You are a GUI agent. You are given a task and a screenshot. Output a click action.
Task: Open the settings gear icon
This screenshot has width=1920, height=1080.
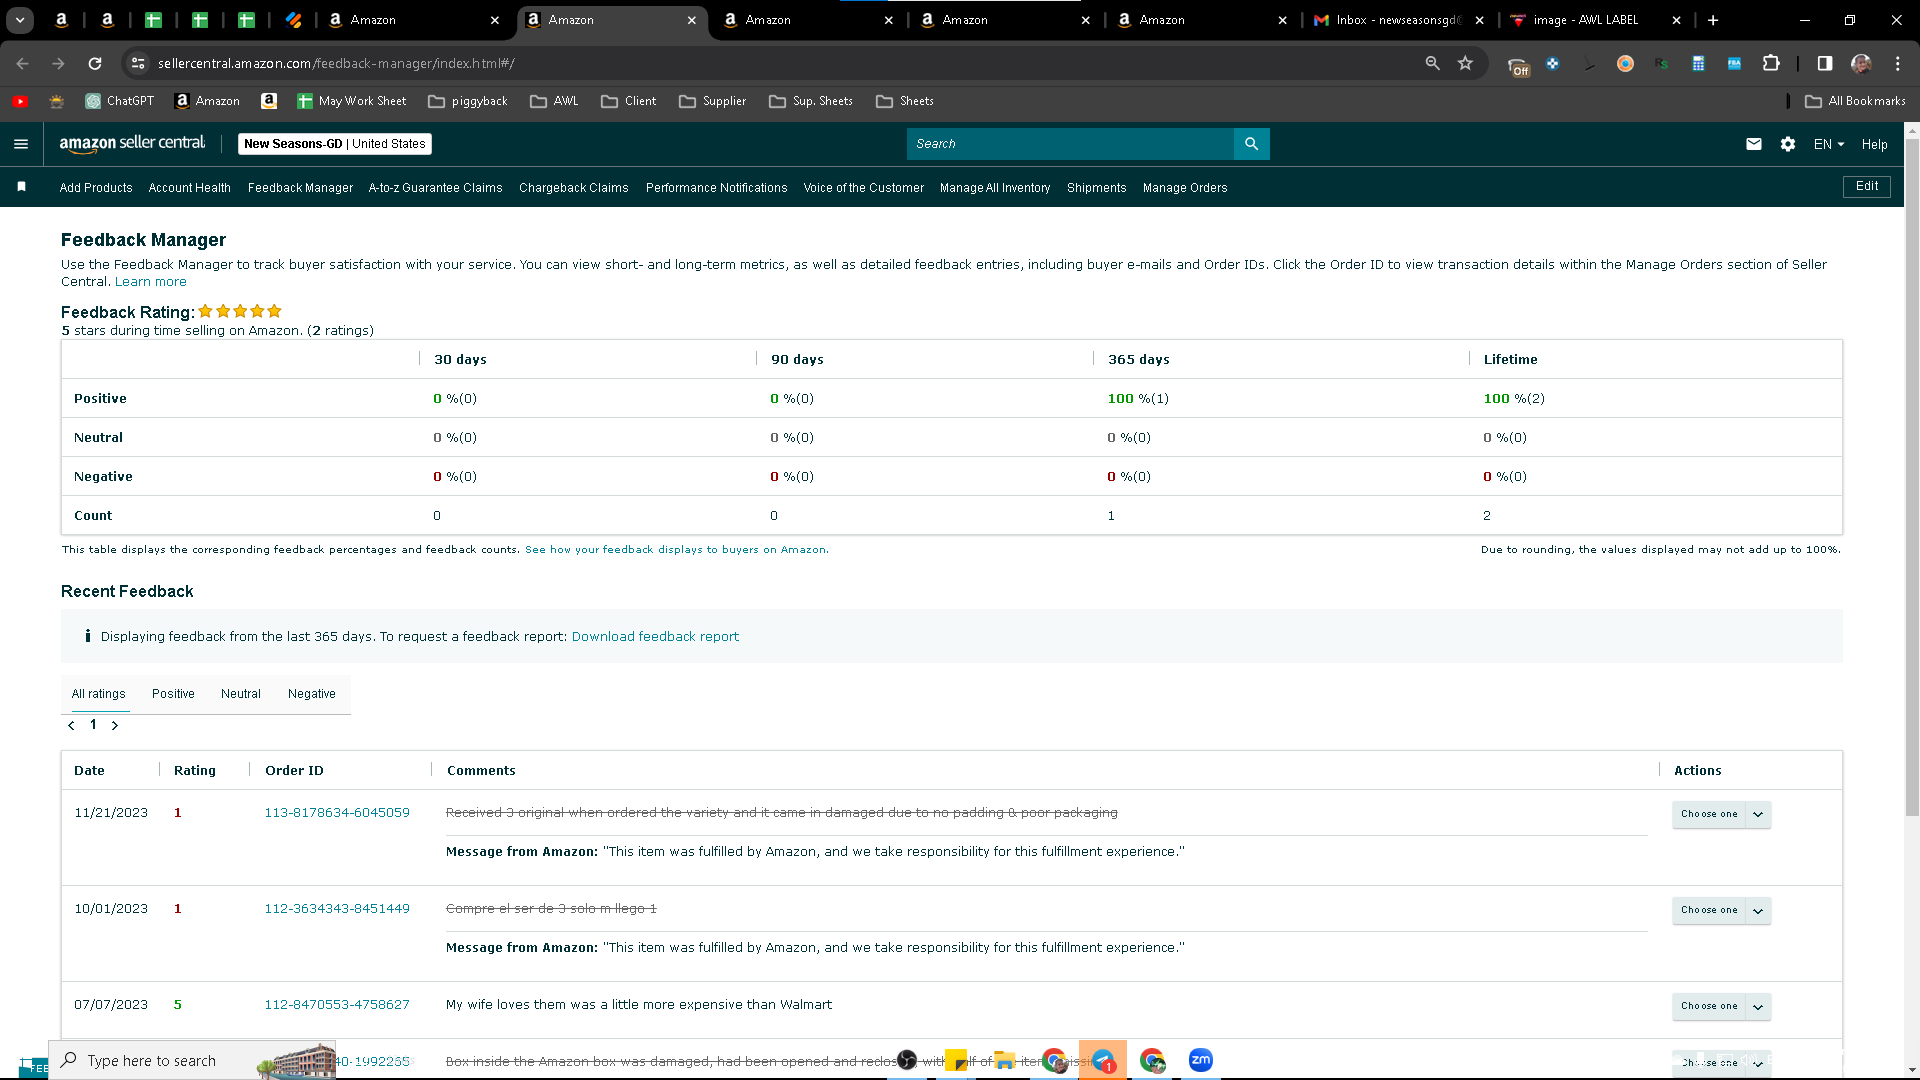pyautogui.click(x=1788, y=144)
